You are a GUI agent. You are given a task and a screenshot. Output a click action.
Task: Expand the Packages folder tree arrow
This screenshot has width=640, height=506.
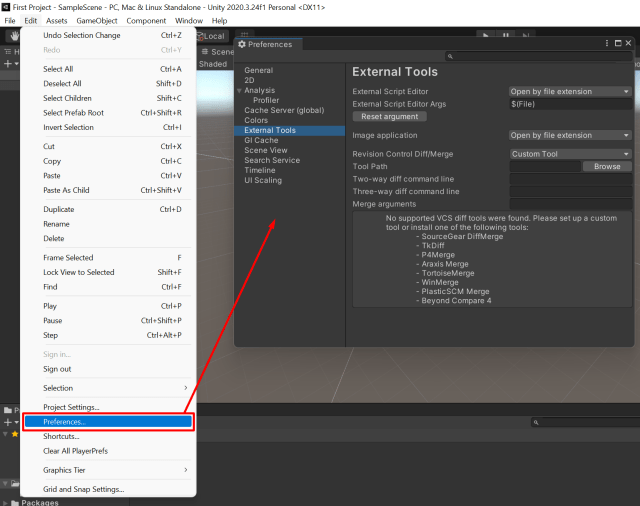coord(5,503)
